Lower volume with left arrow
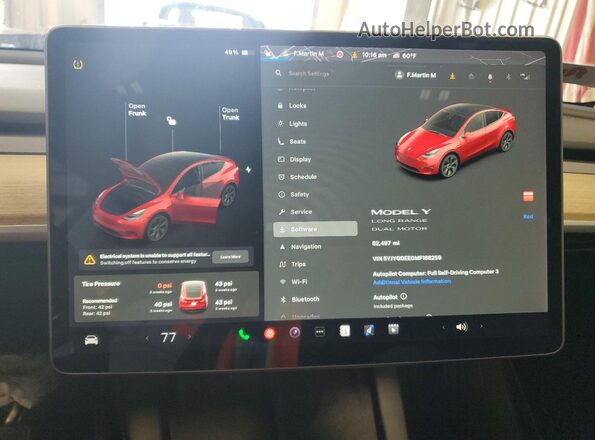595x440 pixels. [x=443, y=327]
